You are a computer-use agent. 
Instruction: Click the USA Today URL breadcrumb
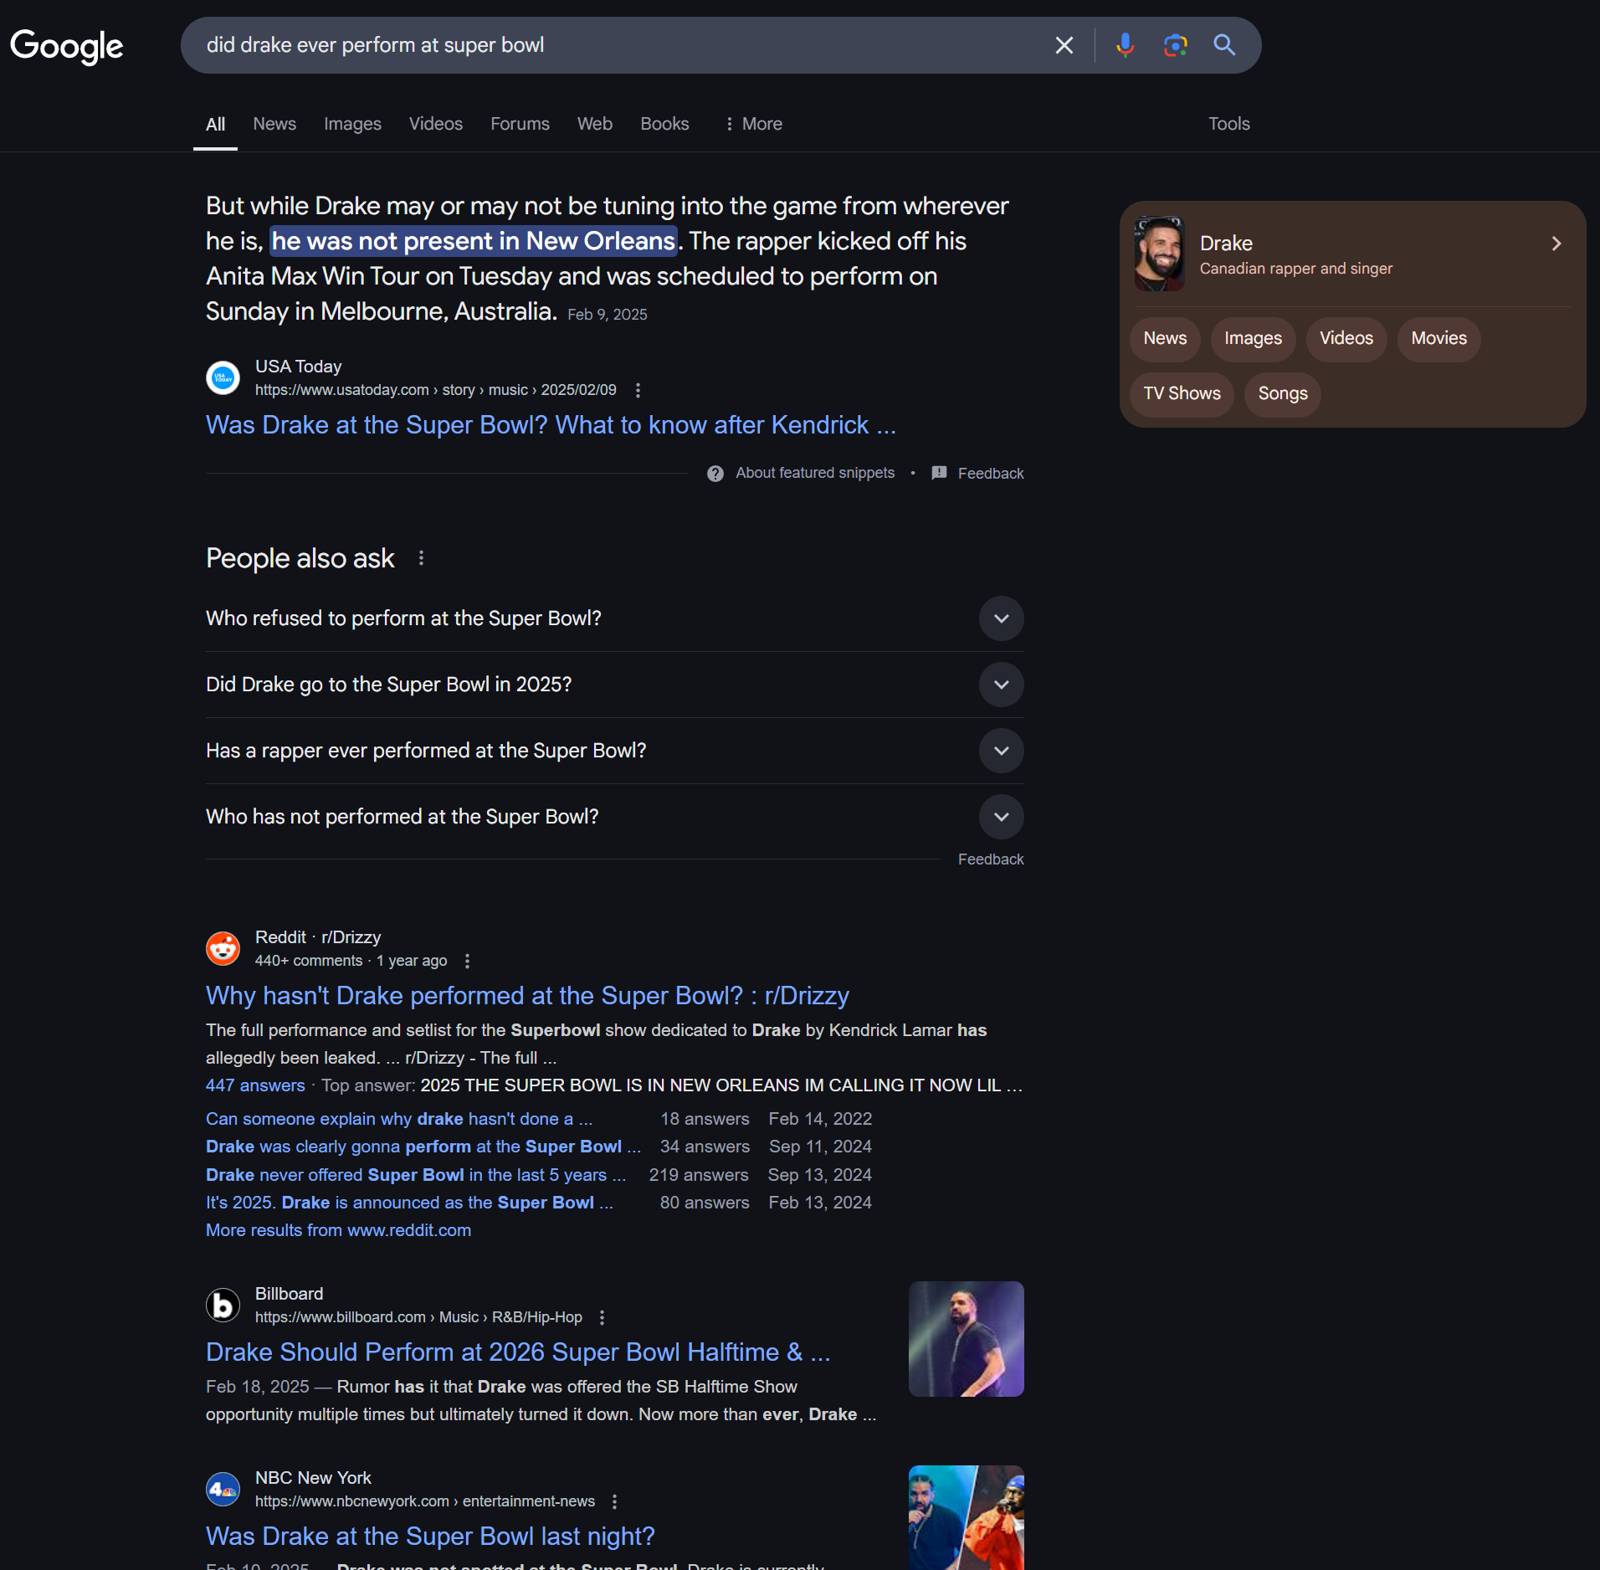click(435, 390)
